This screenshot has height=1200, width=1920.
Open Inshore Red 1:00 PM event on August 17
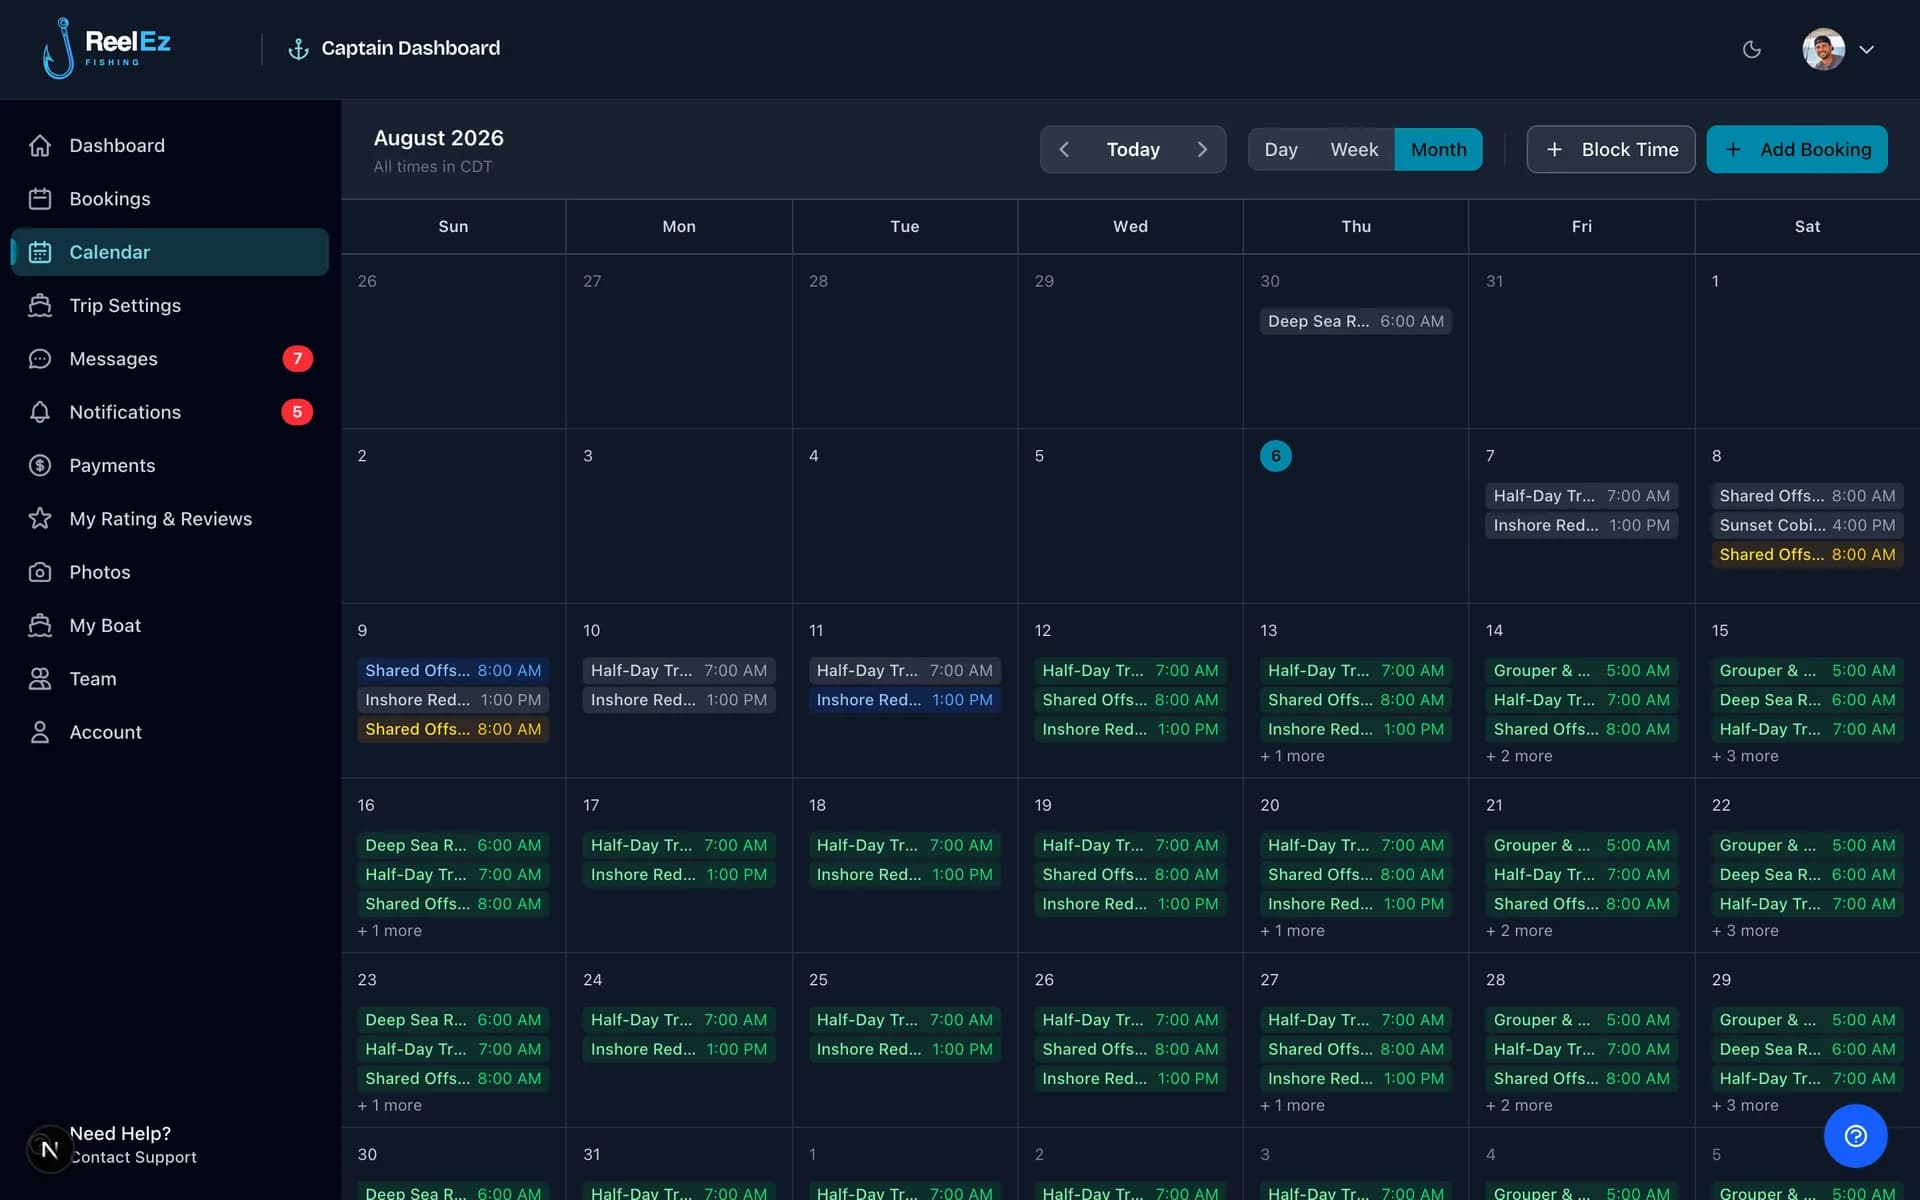pos(679,874)
